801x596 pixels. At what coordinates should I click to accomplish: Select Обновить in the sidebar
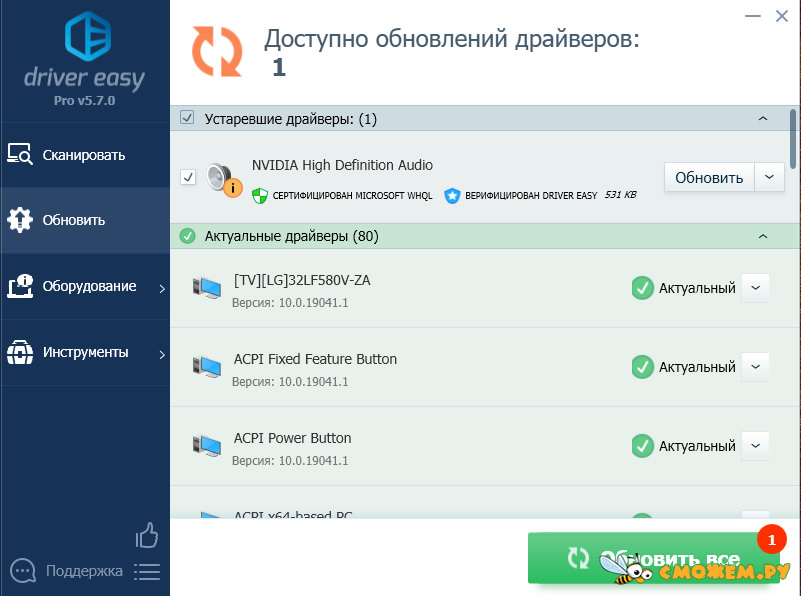85,221
